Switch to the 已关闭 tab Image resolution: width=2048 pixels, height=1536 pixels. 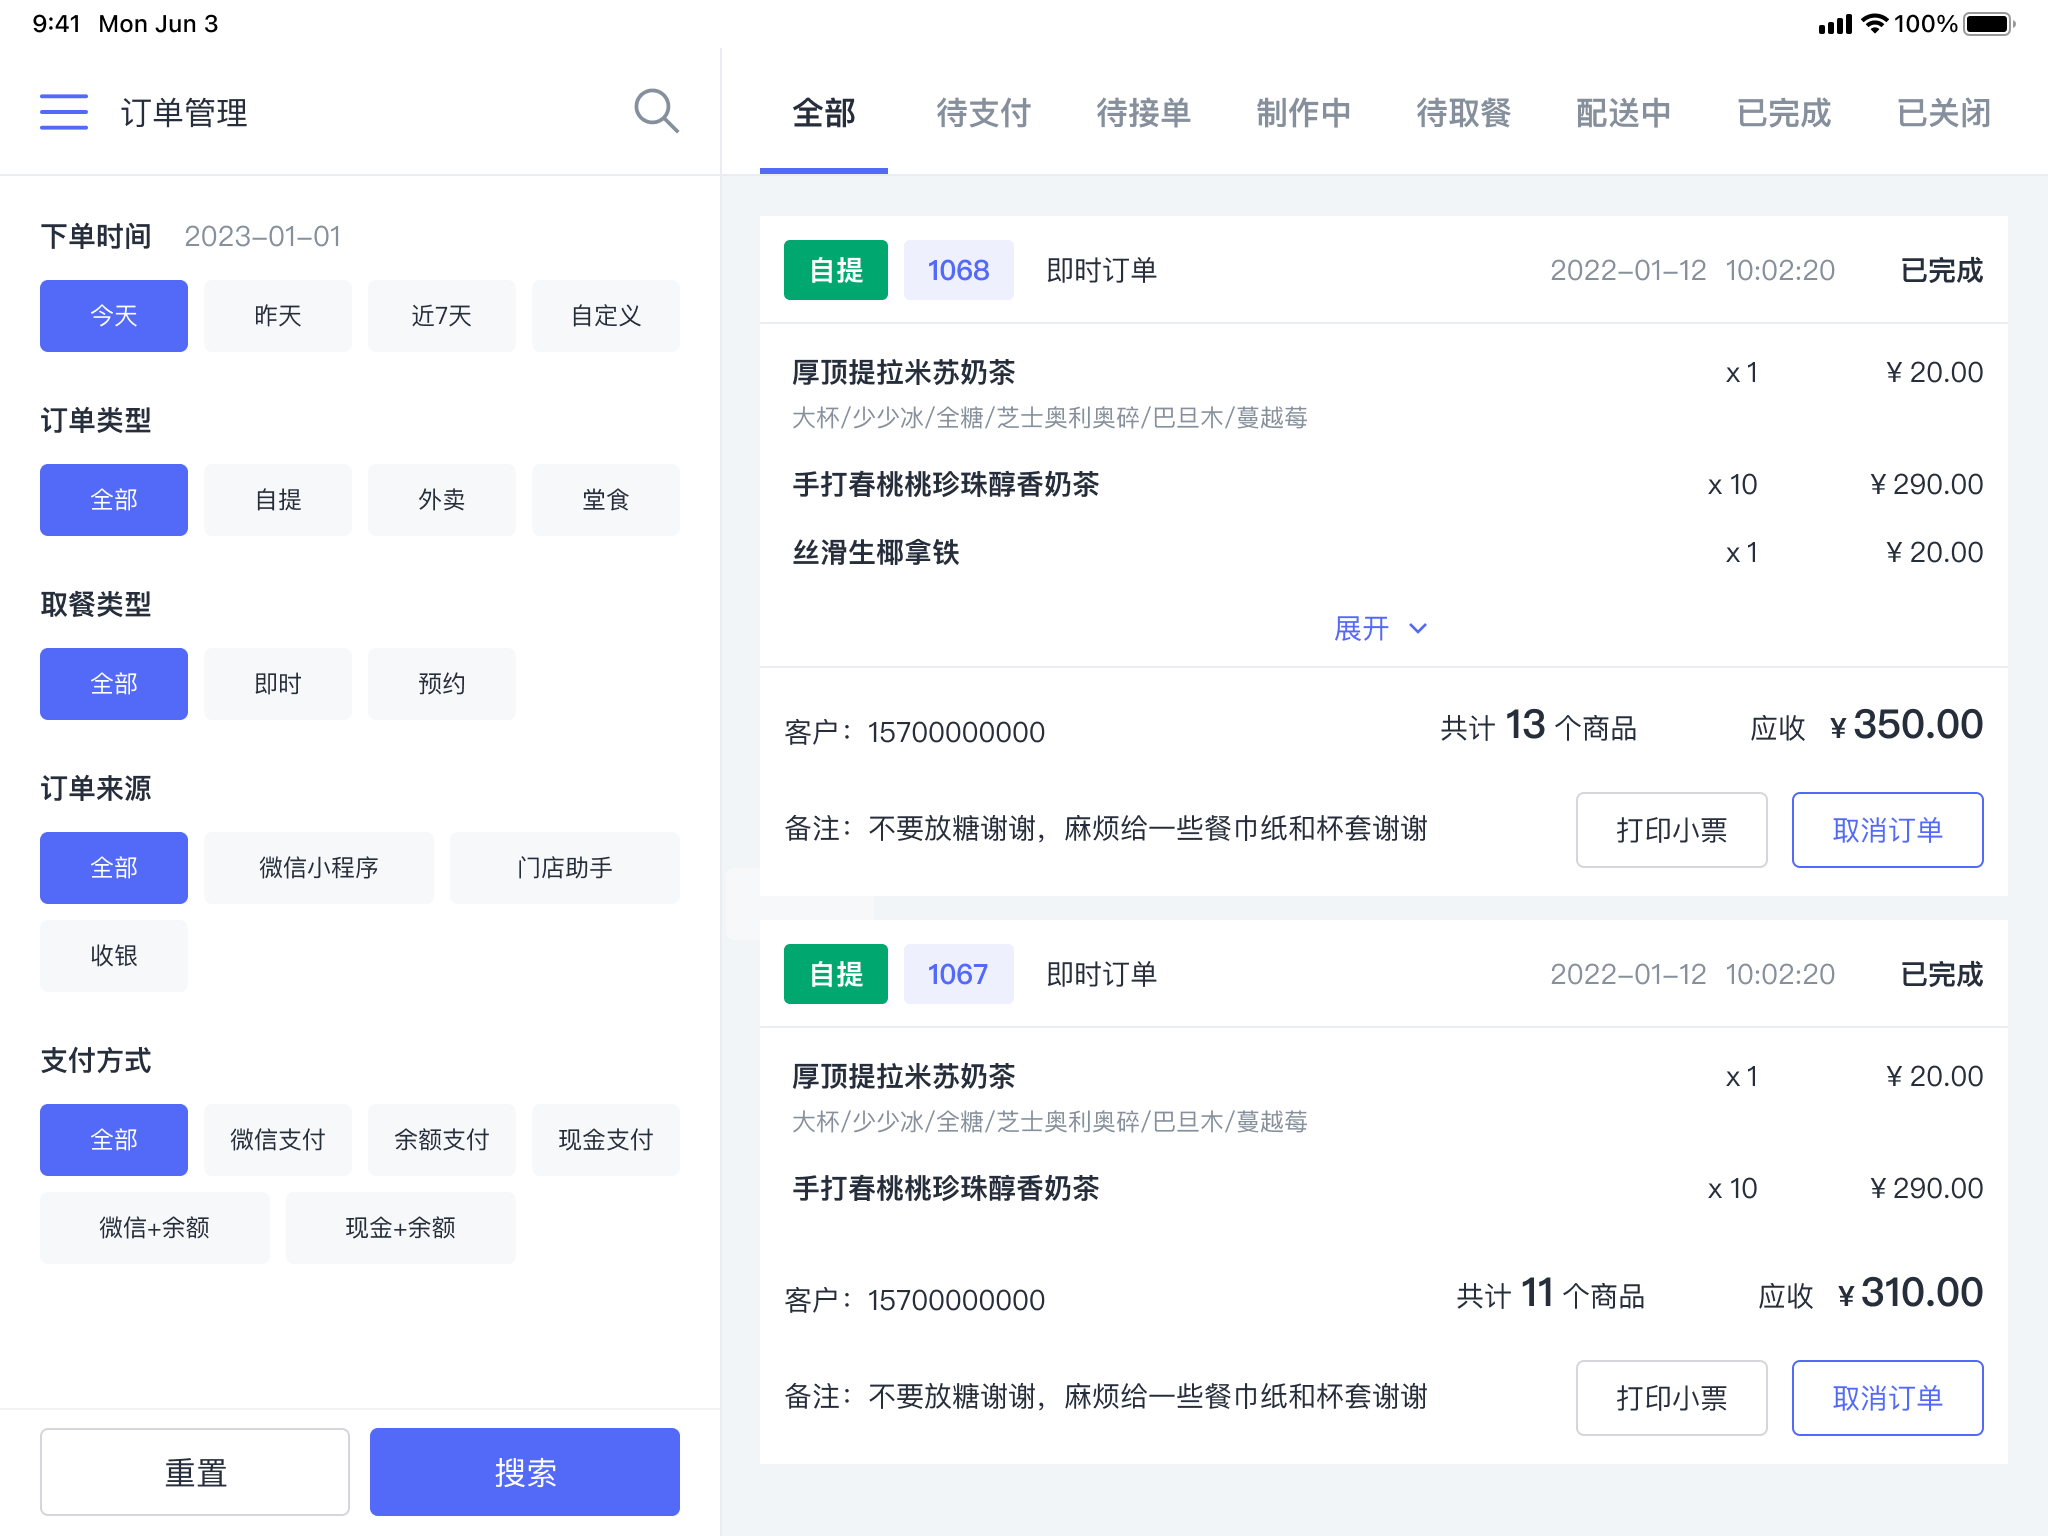click(x=1944, y=113)
